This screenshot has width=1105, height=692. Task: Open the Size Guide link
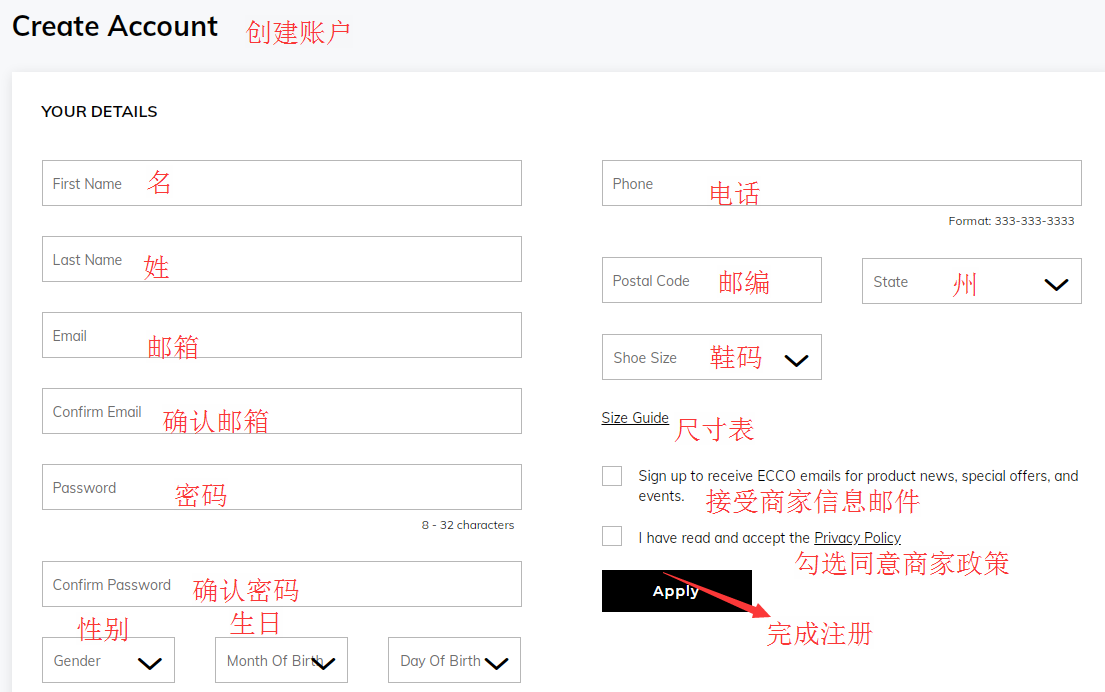tap(635, 418)
